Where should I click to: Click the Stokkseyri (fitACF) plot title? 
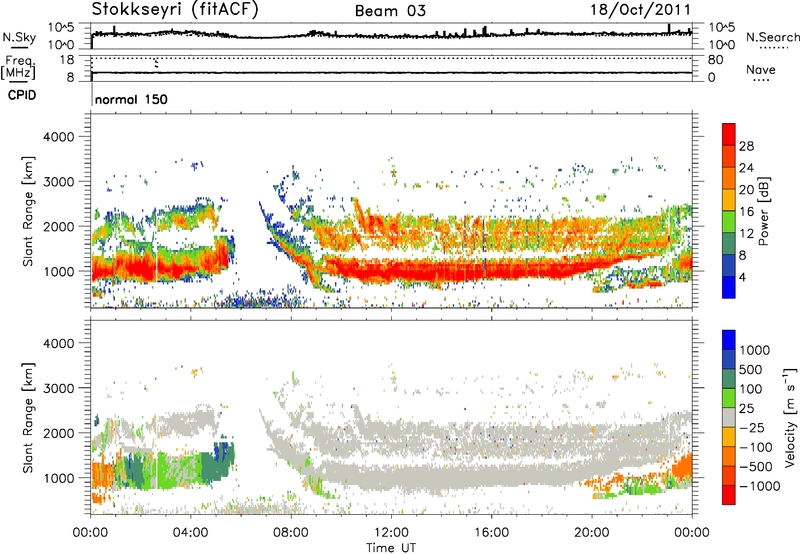point(175,9)
